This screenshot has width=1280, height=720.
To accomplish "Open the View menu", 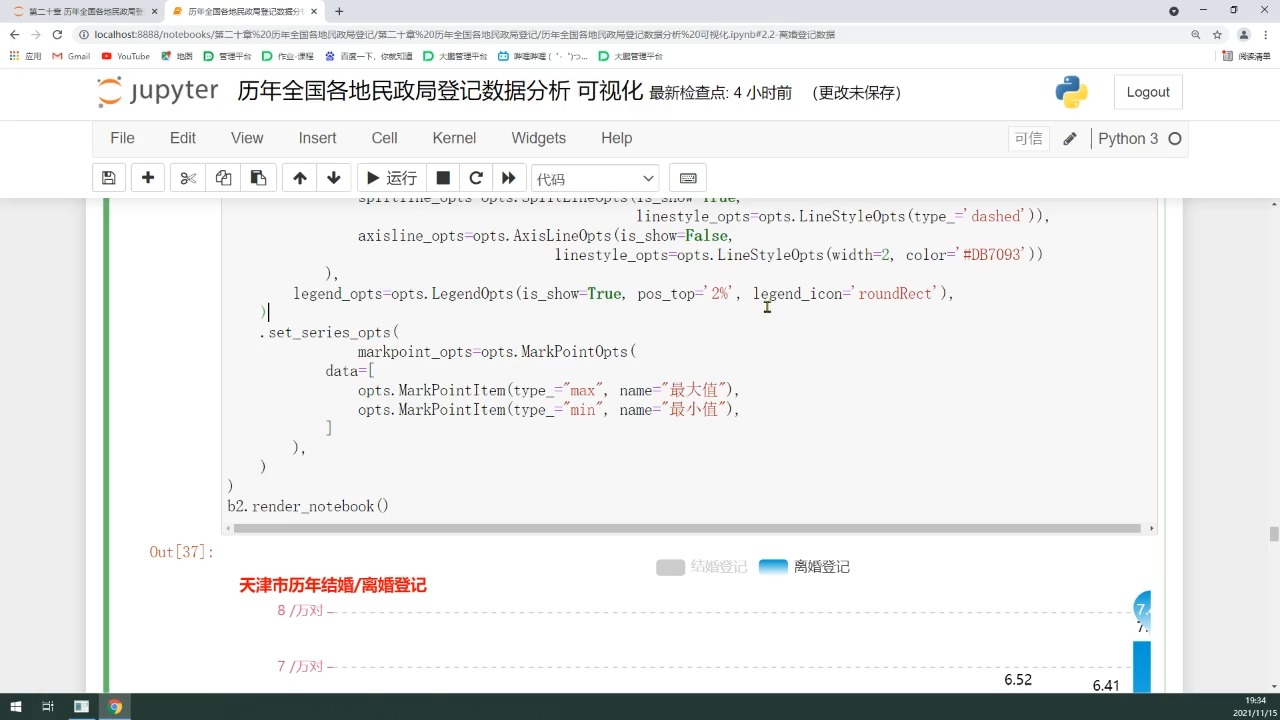I will pyautogui.click(x=247, y=138).
